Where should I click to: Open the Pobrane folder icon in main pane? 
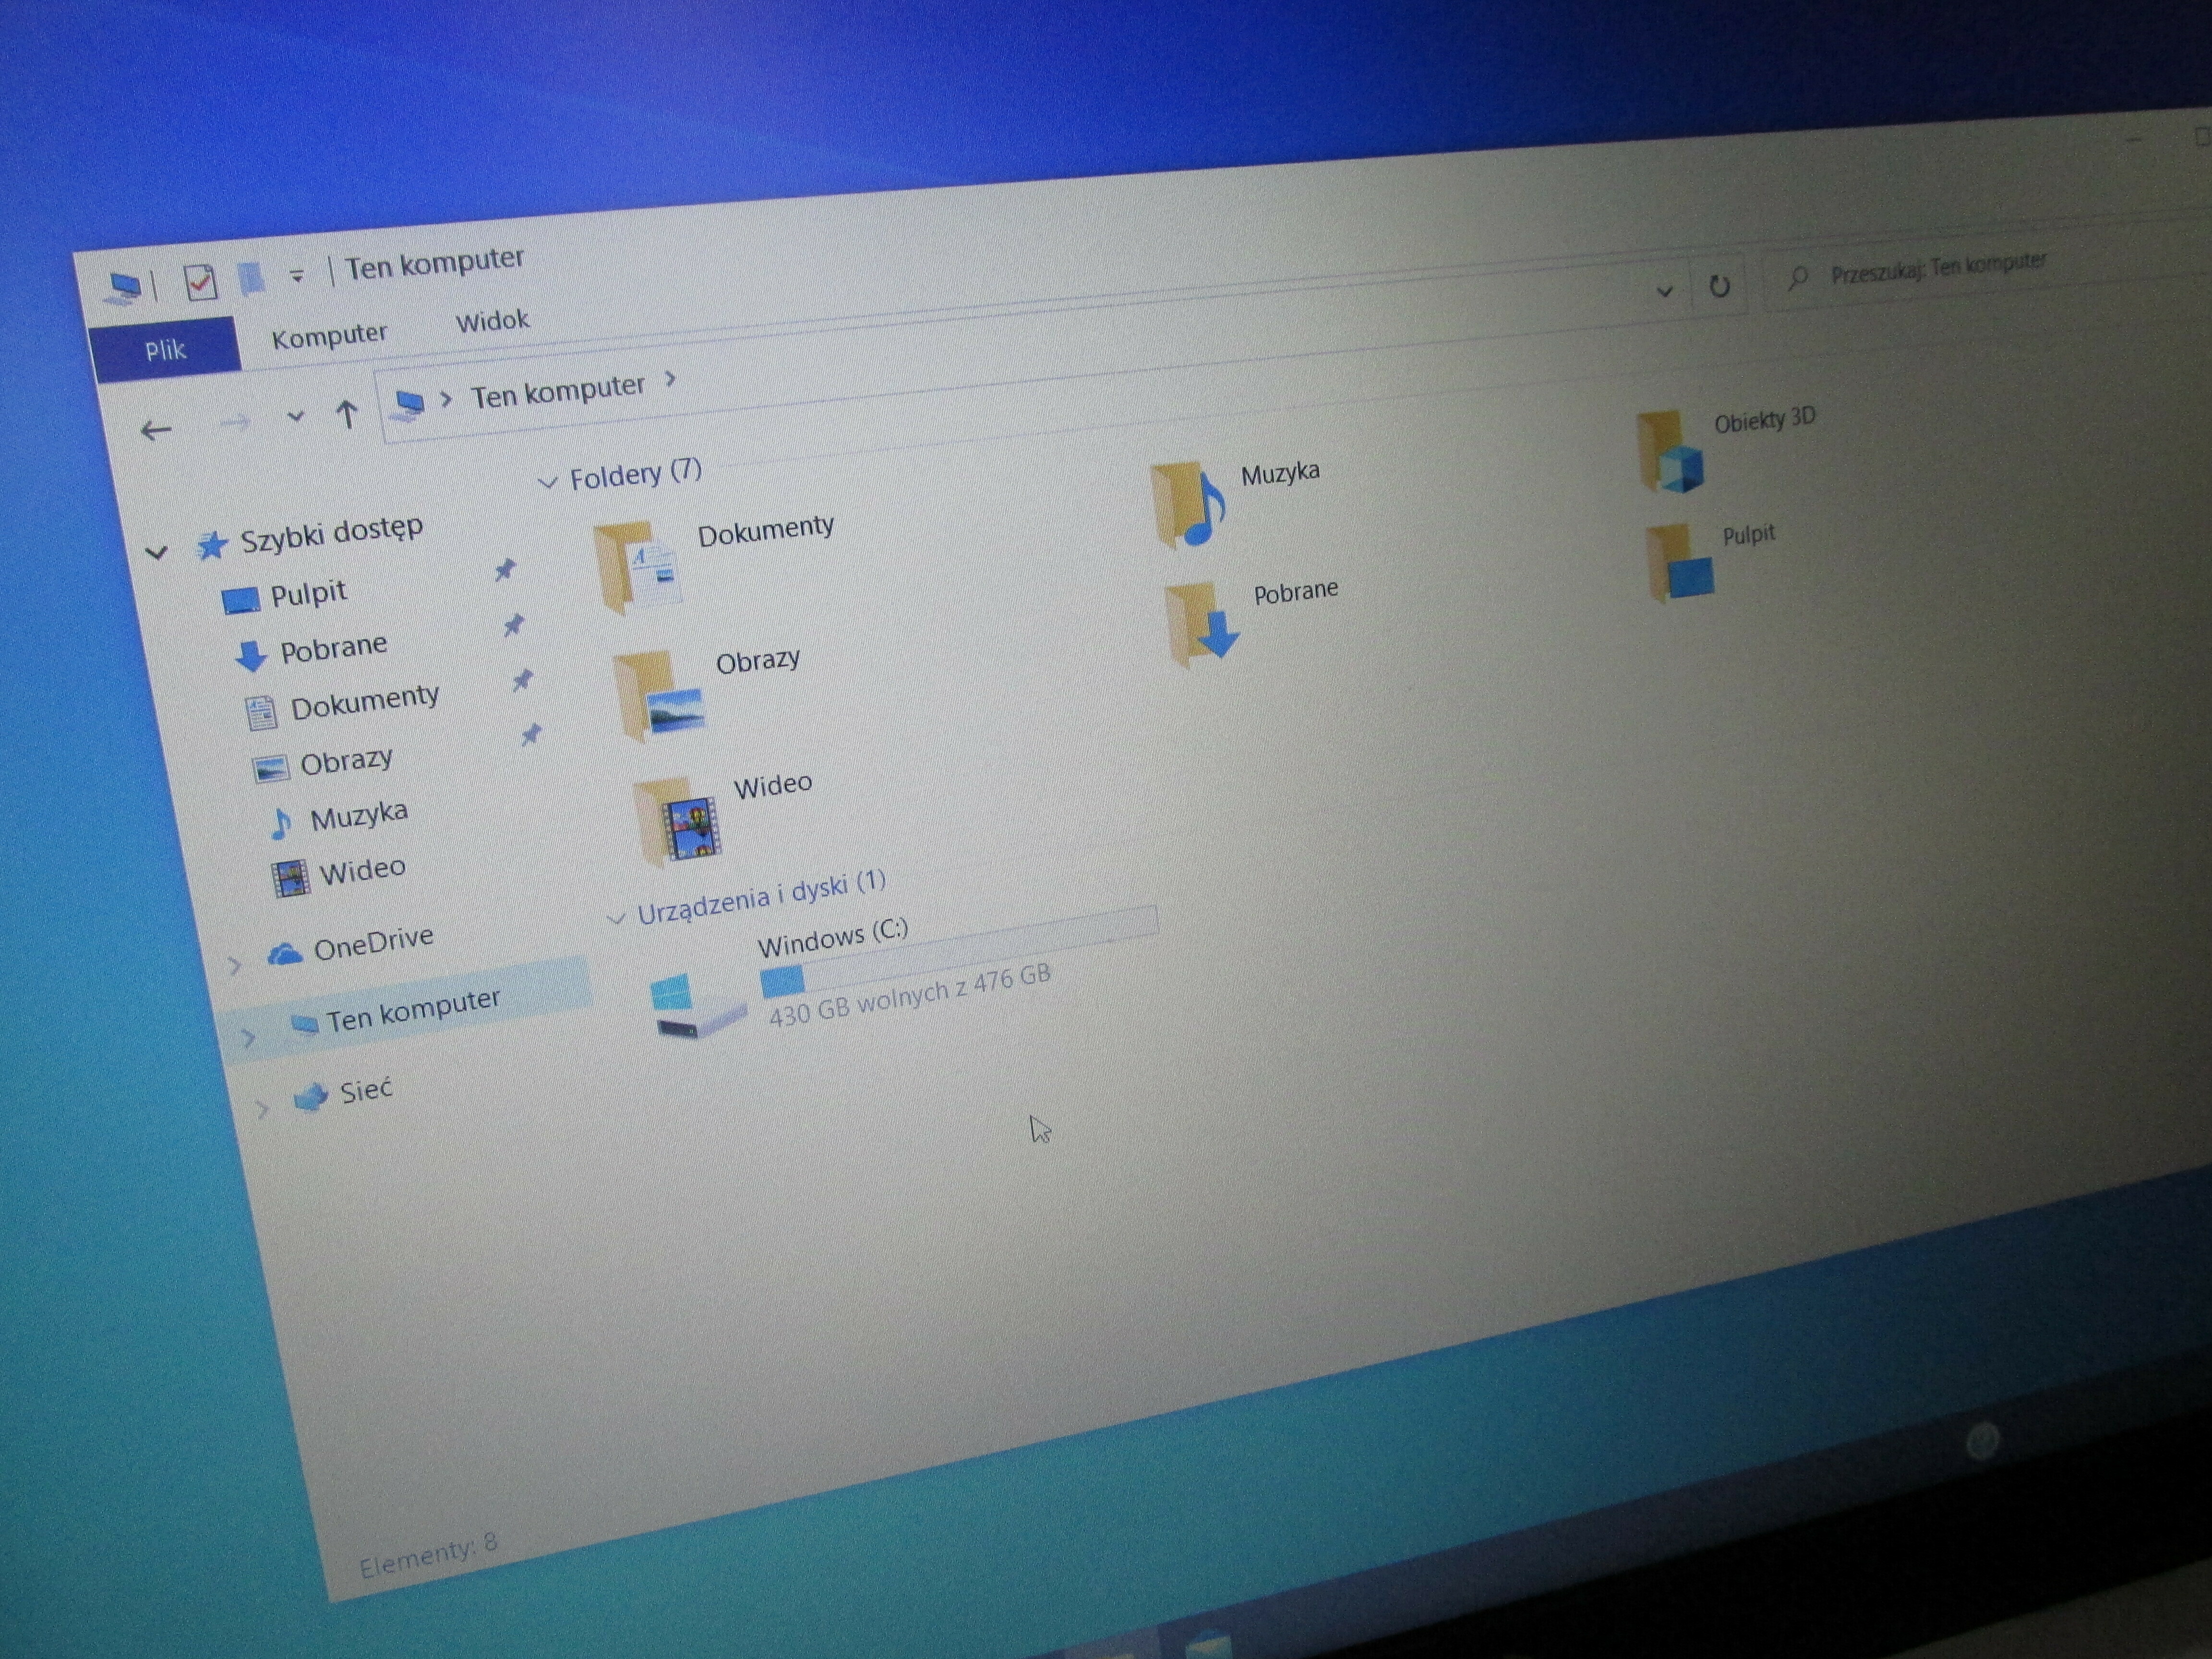tap(1202, 624)
